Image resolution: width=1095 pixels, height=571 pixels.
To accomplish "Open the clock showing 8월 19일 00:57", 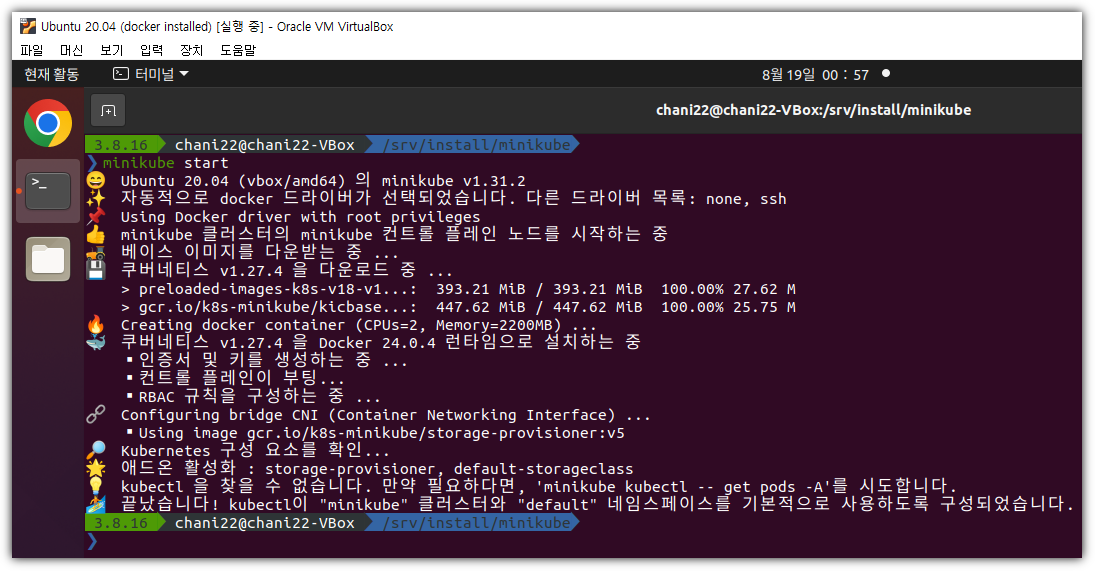I will click(815, 75).
